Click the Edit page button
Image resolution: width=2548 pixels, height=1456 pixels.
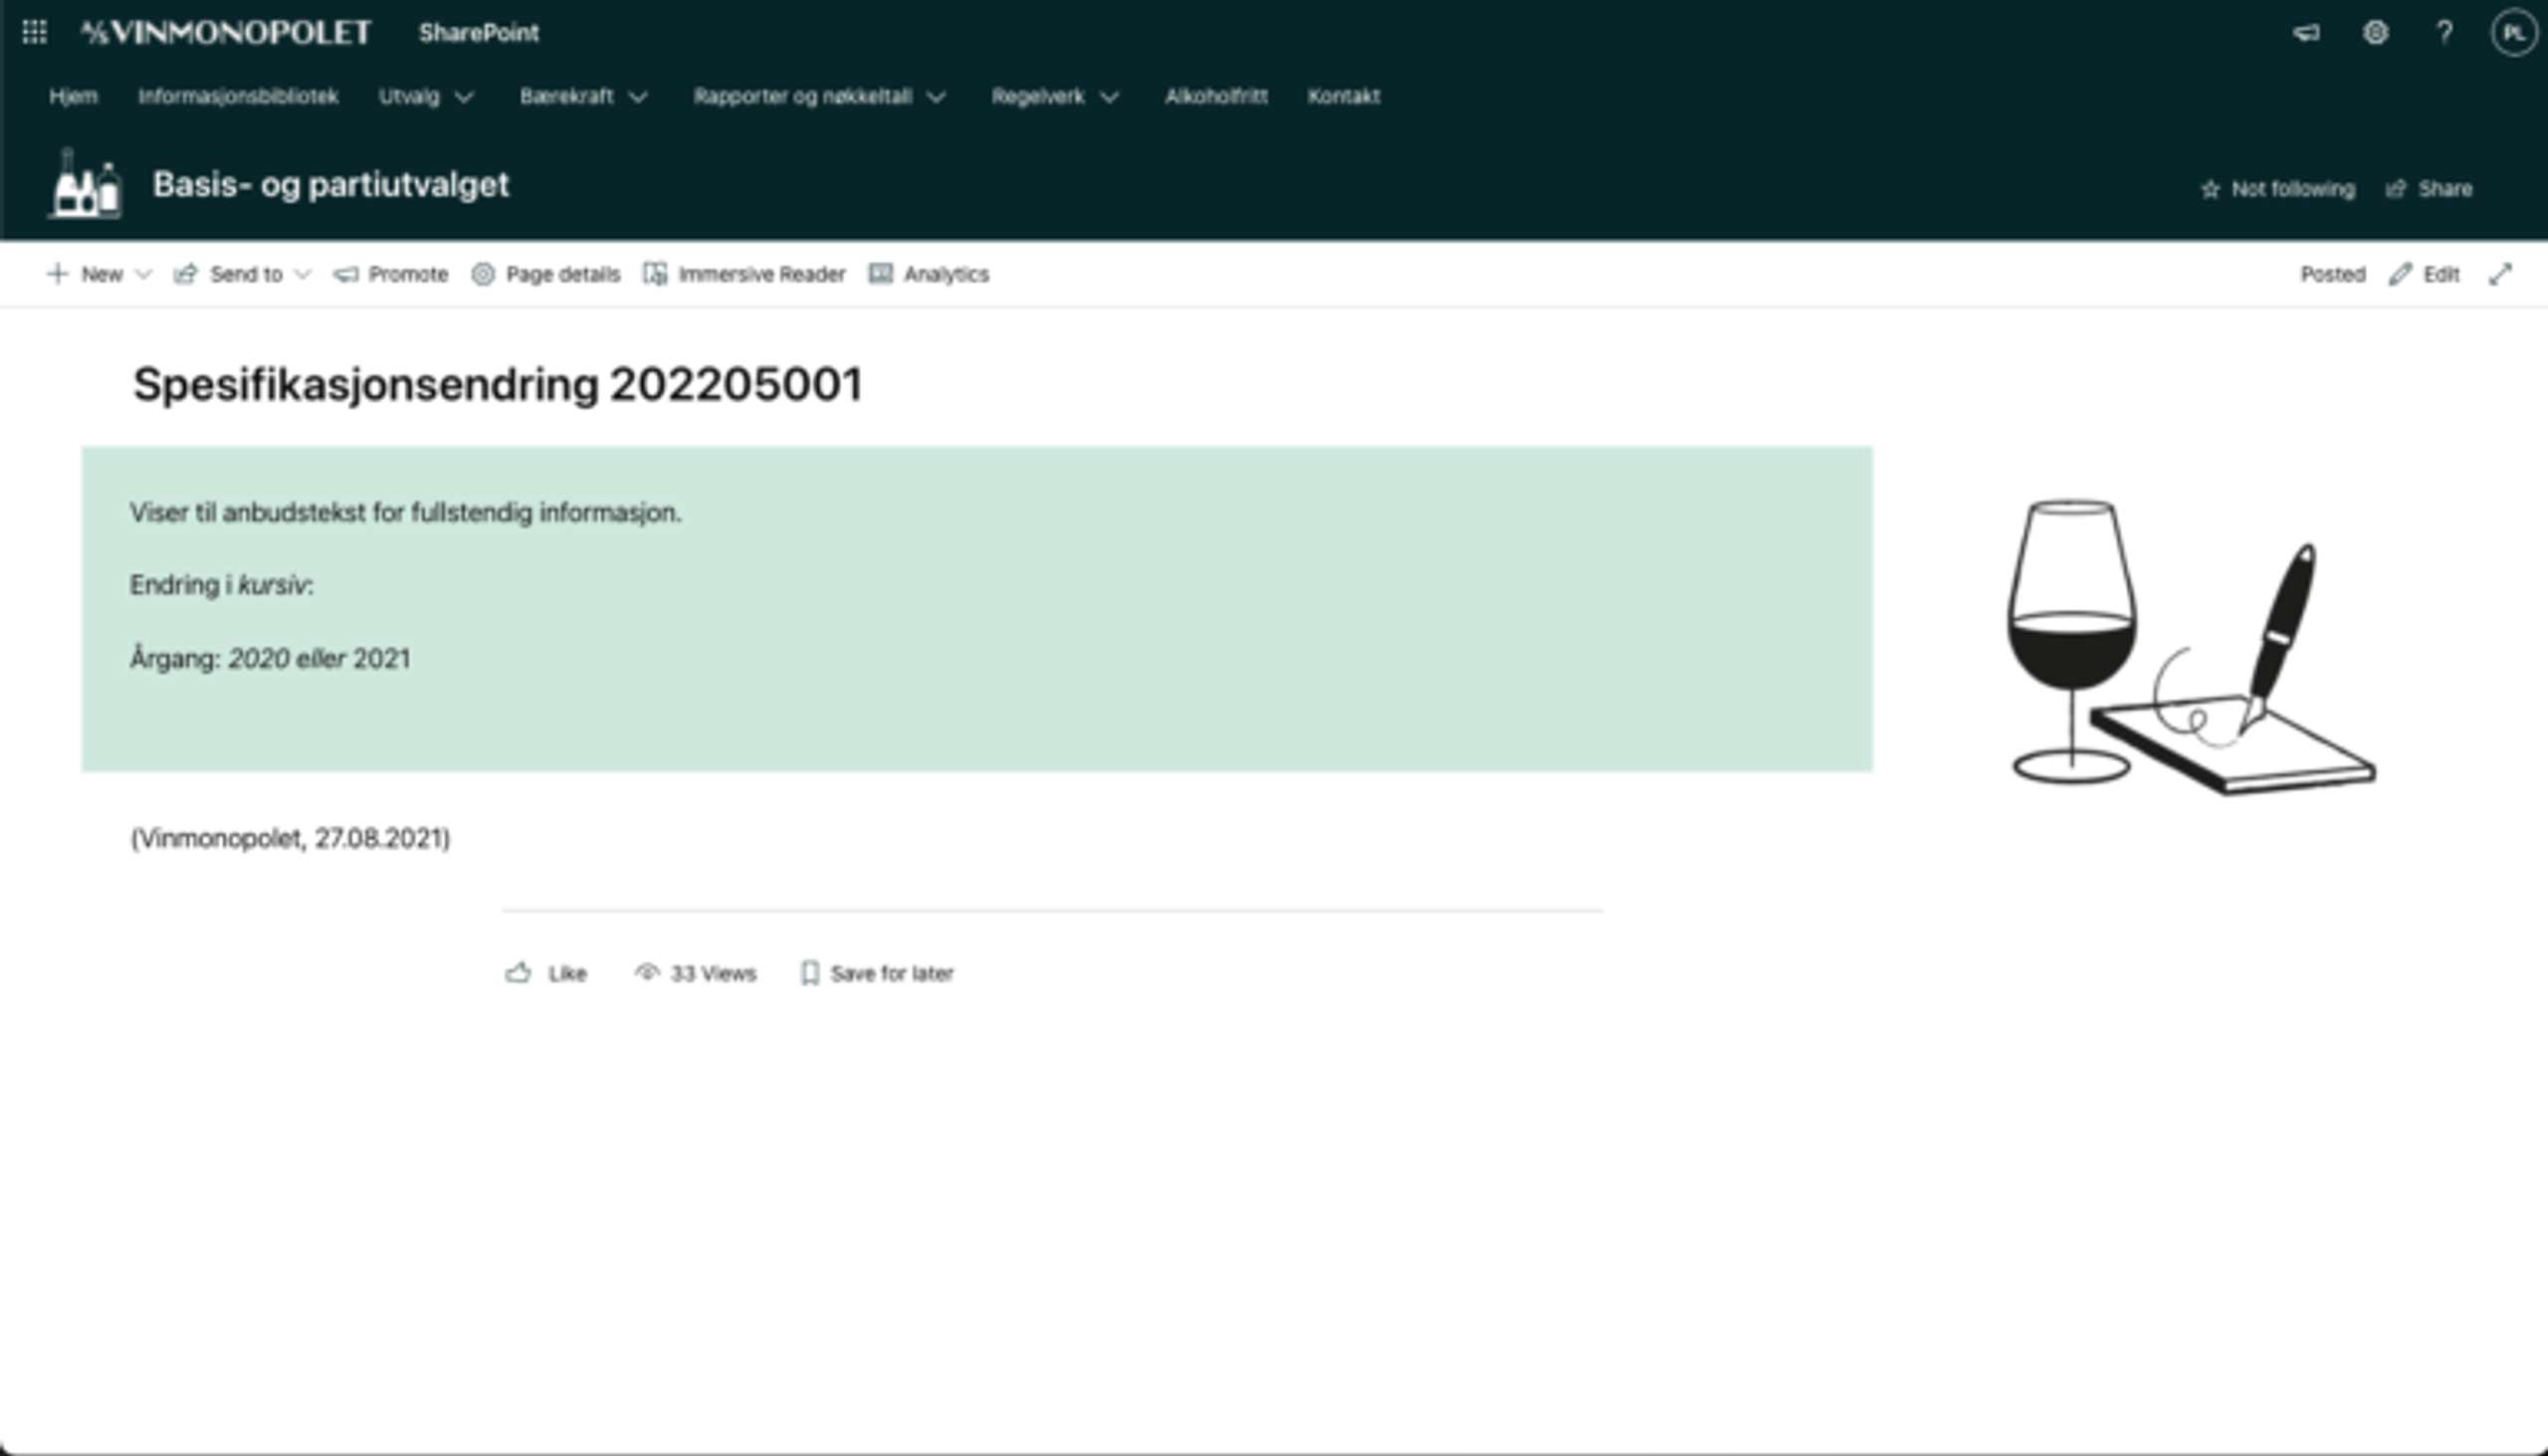pyautogui.click(x=2424, y=274)
